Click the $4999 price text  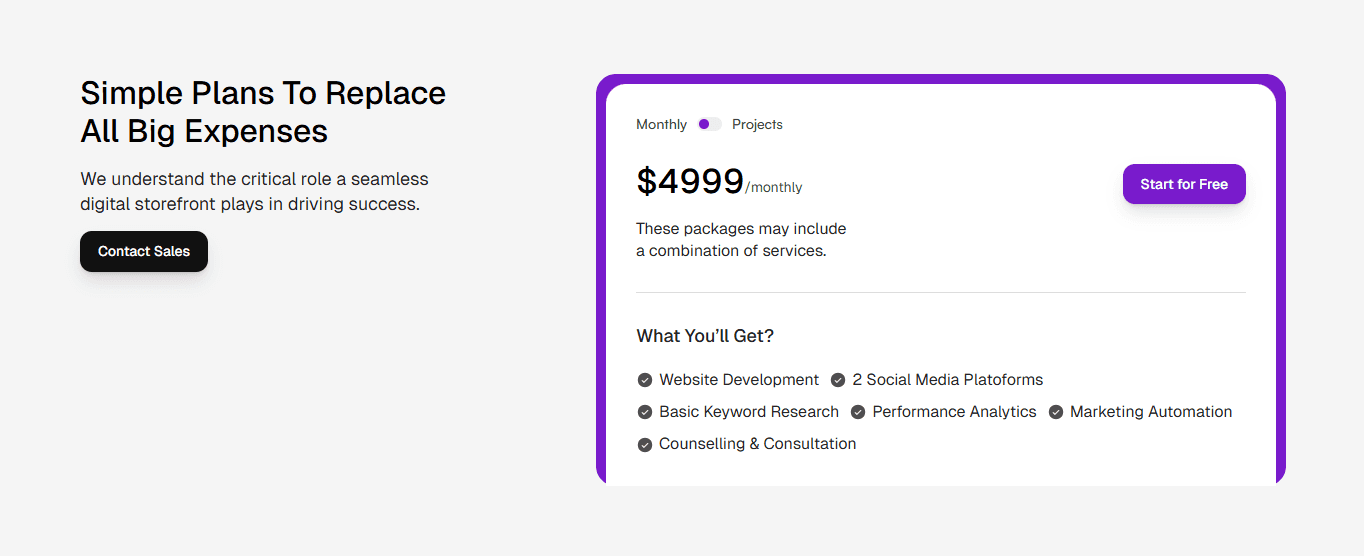pos(690,182)
